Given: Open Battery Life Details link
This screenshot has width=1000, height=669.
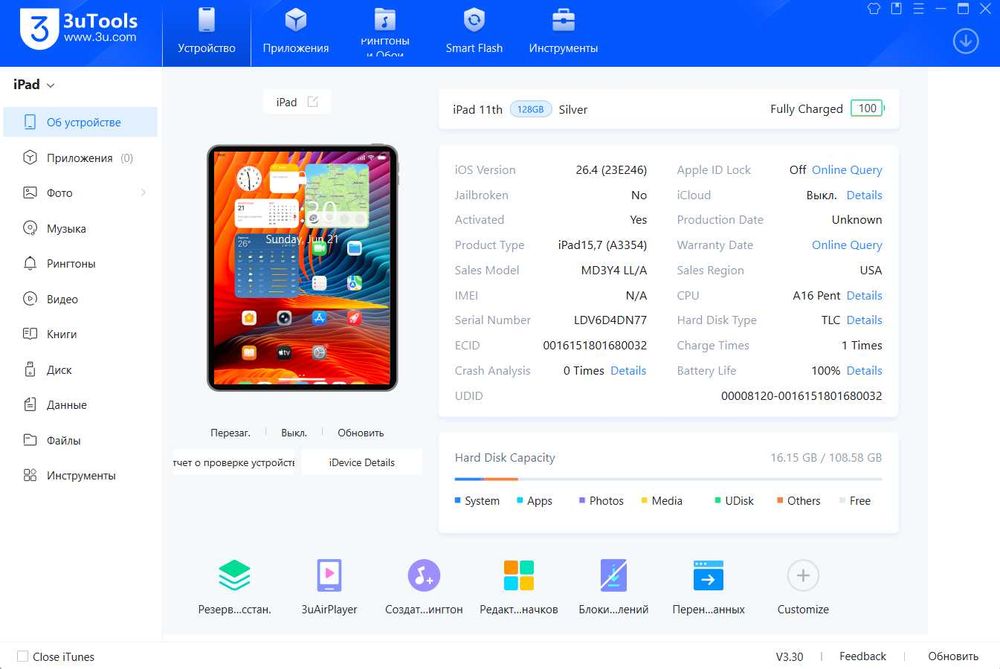Looking at the screenshot, I should point(864,371).
